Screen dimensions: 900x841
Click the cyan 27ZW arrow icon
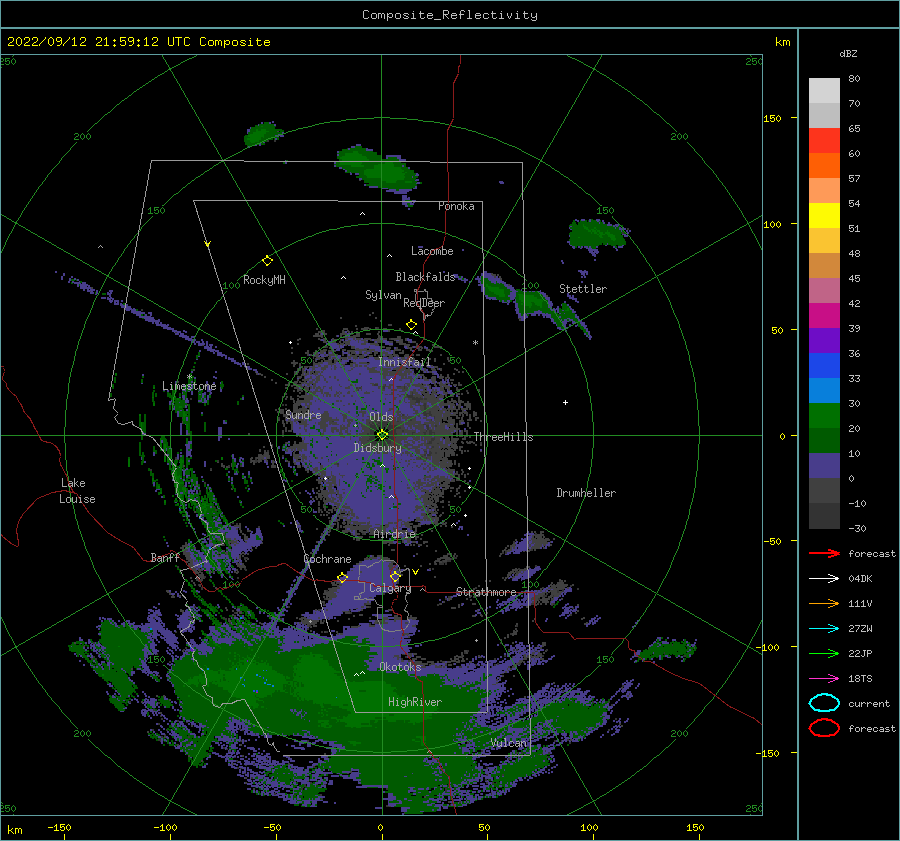point(824,629)
